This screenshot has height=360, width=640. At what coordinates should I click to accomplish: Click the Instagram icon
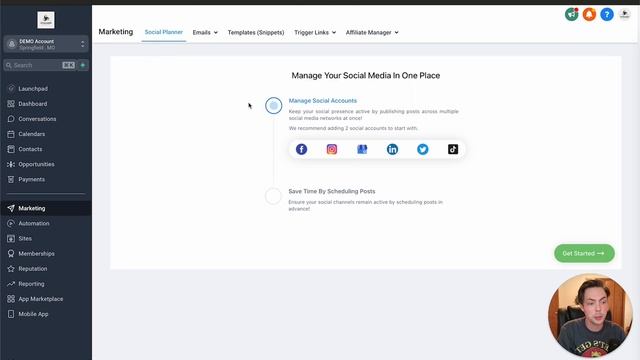332,149
